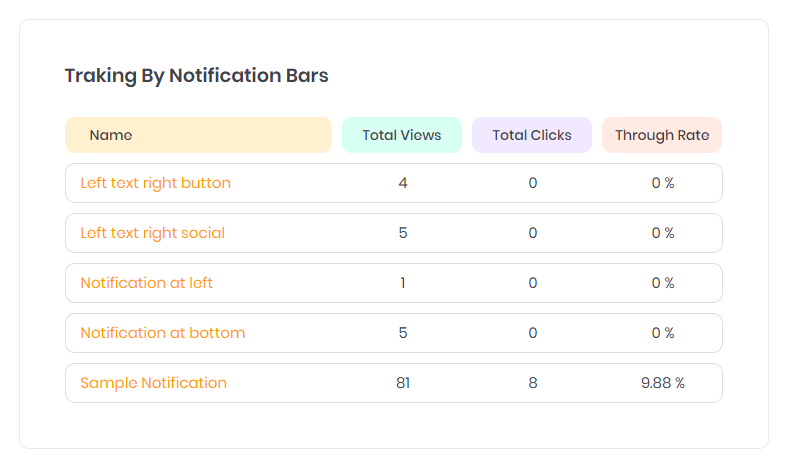Open the 'Left text right button' link
The image size is (788, 465).
(x=155, y=183)
